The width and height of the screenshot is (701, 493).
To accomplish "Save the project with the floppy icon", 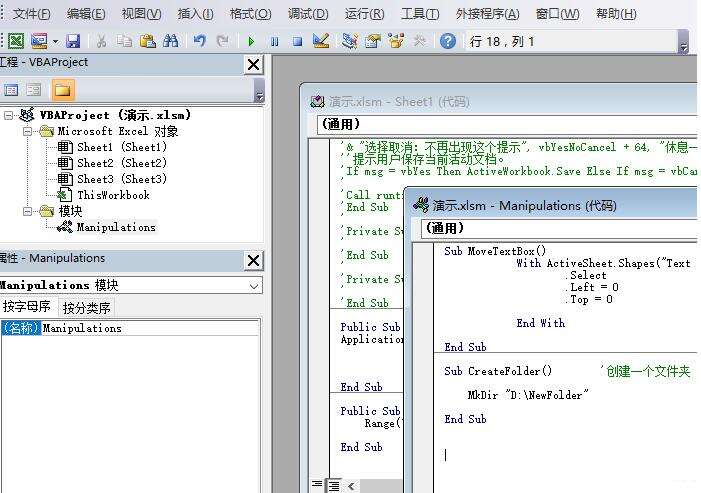I will coord(73,41).
